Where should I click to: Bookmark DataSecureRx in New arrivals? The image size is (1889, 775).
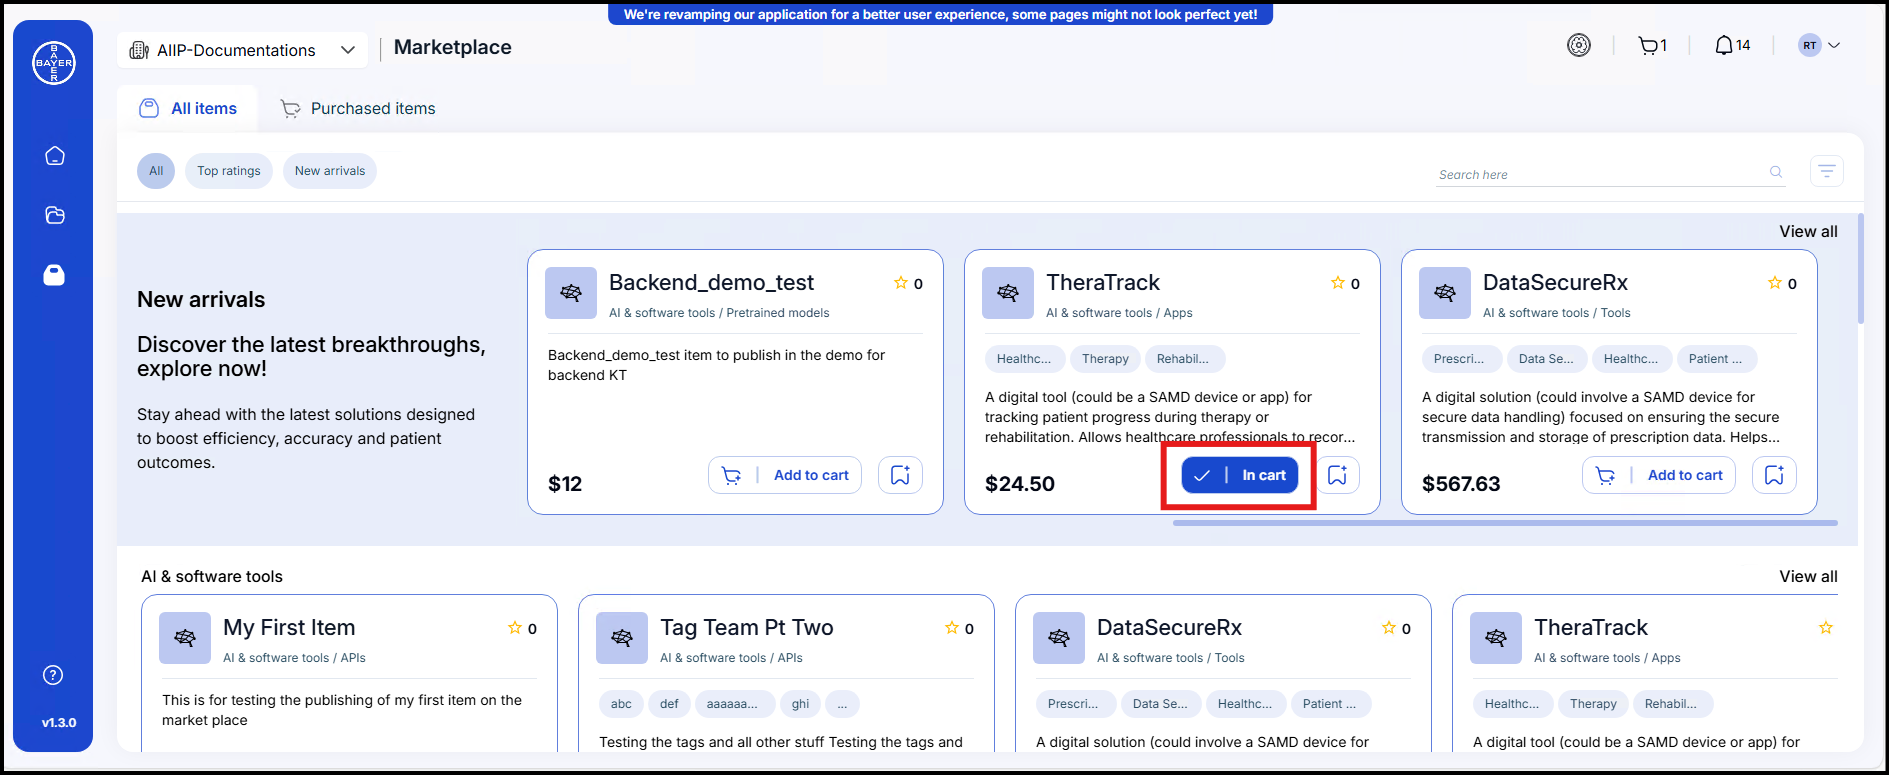[x=1774, y=475]
